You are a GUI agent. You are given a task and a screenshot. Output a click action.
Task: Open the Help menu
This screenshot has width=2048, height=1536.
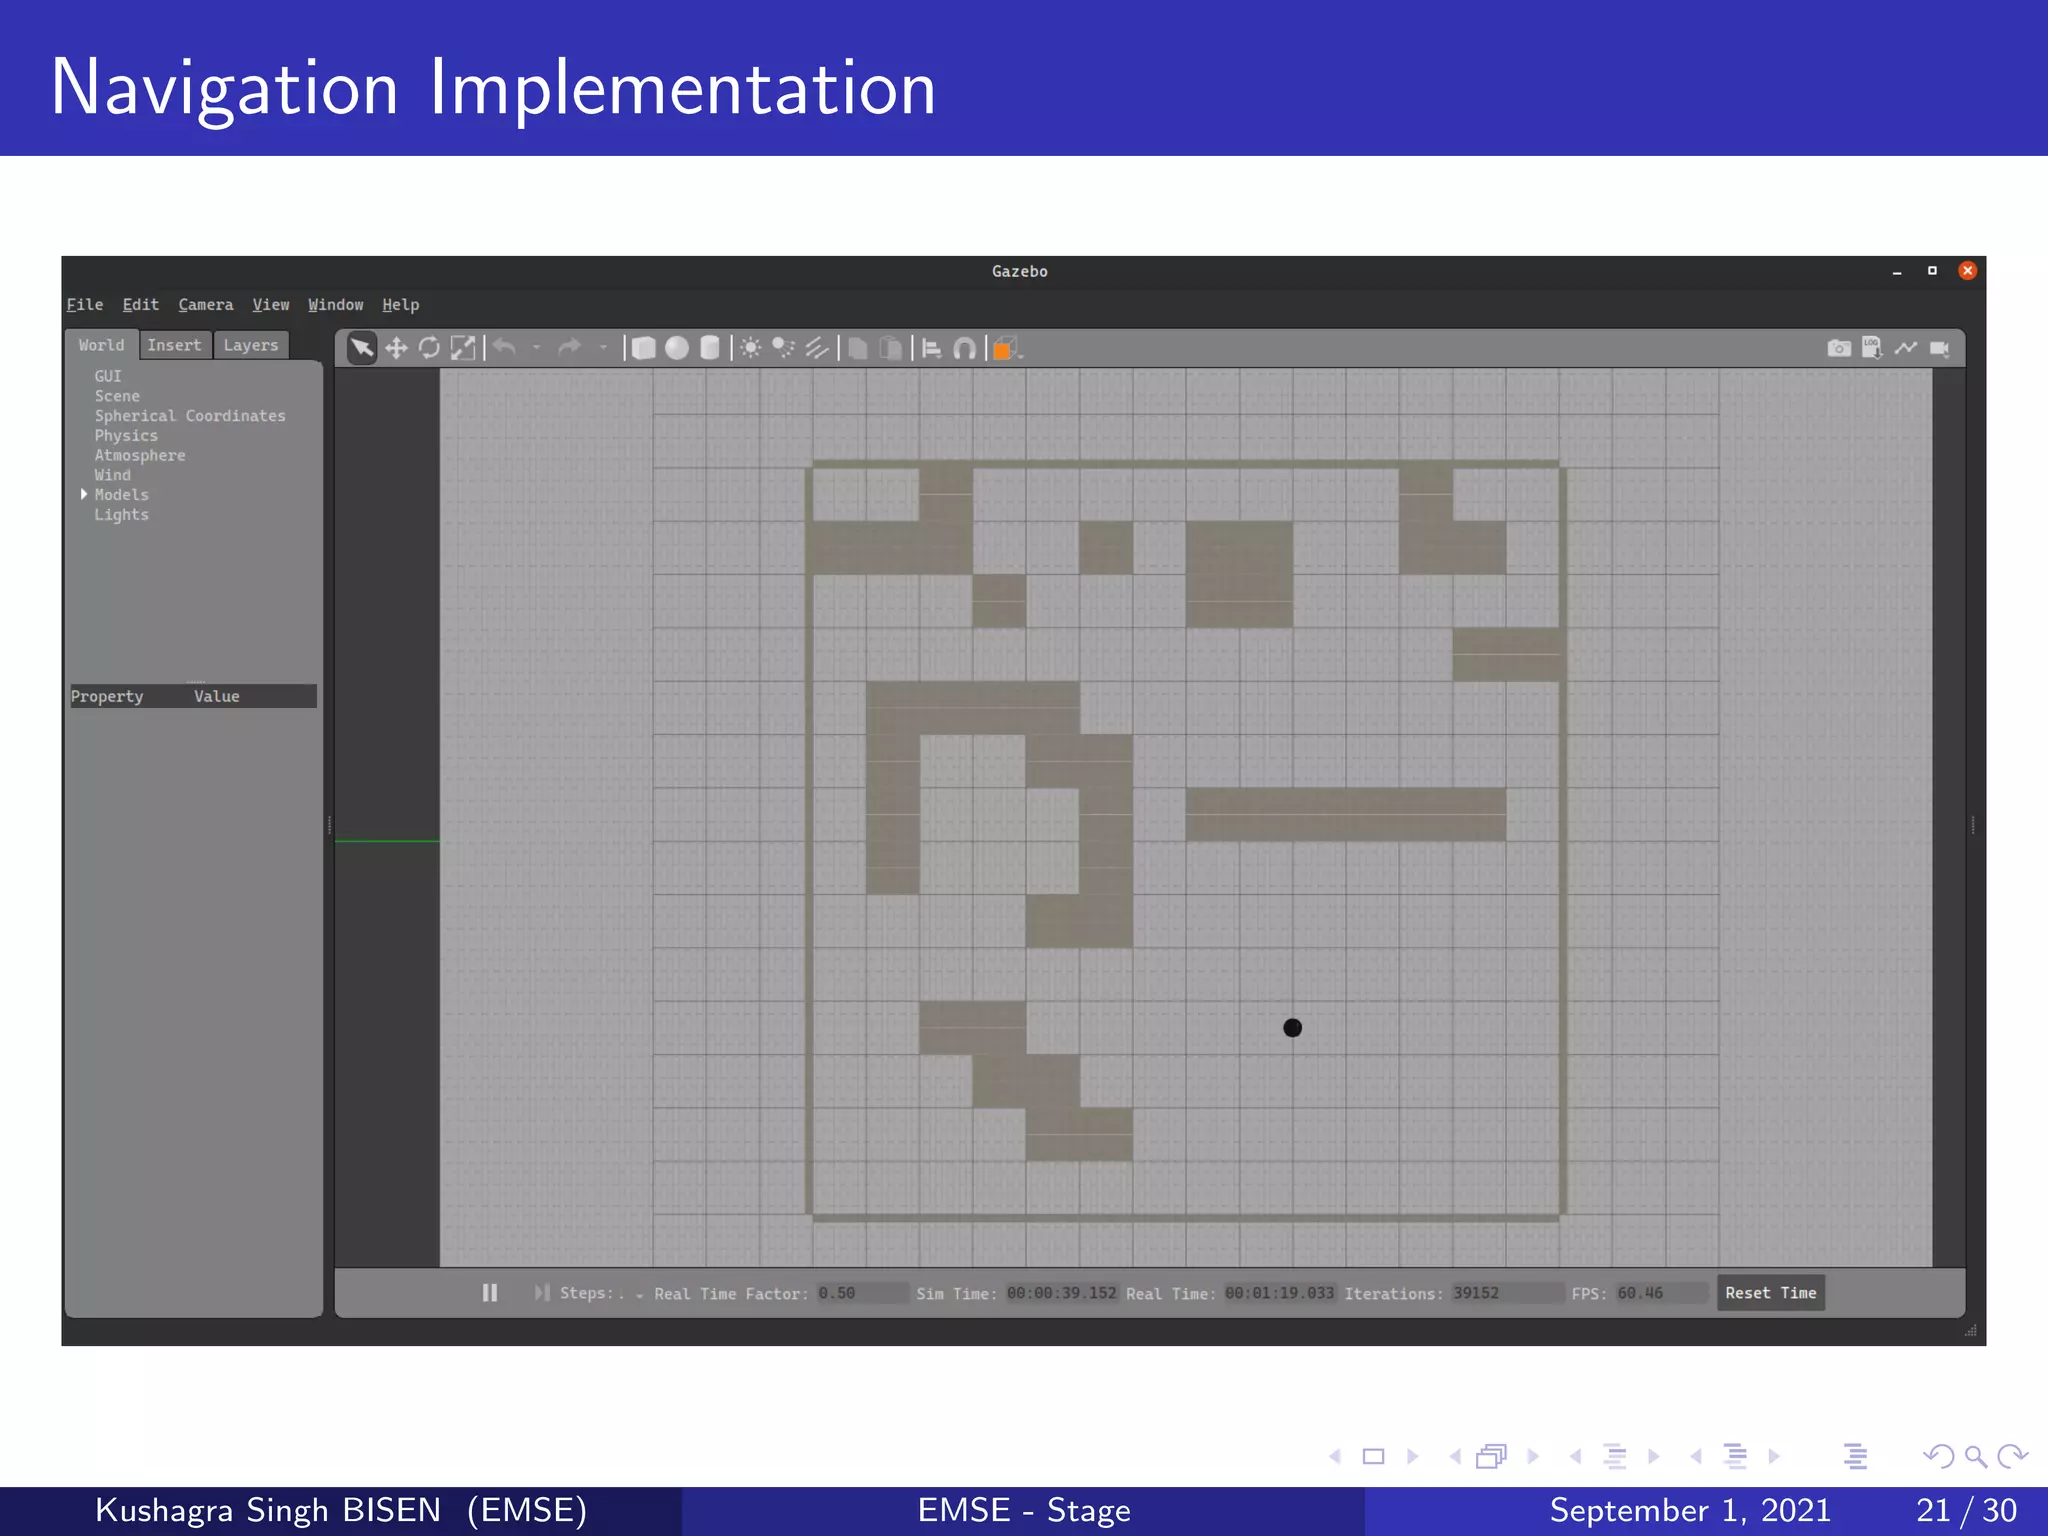pos(401,305)
